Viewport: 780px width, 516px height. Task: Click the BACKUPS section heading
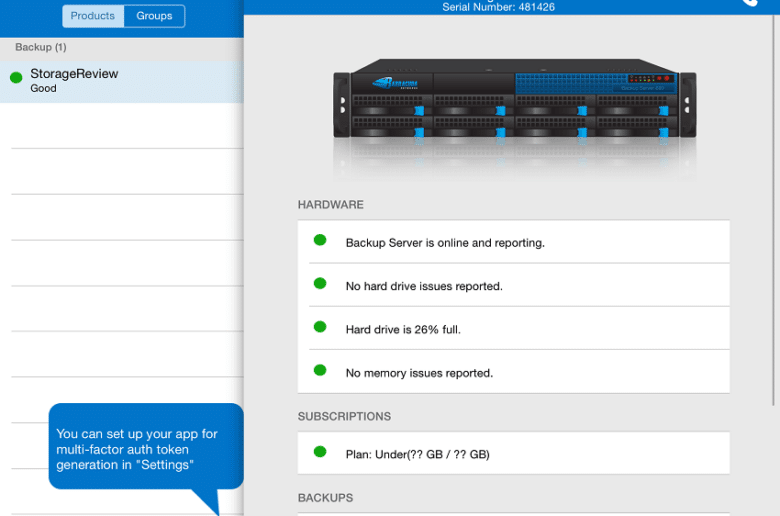pos(325,498)
